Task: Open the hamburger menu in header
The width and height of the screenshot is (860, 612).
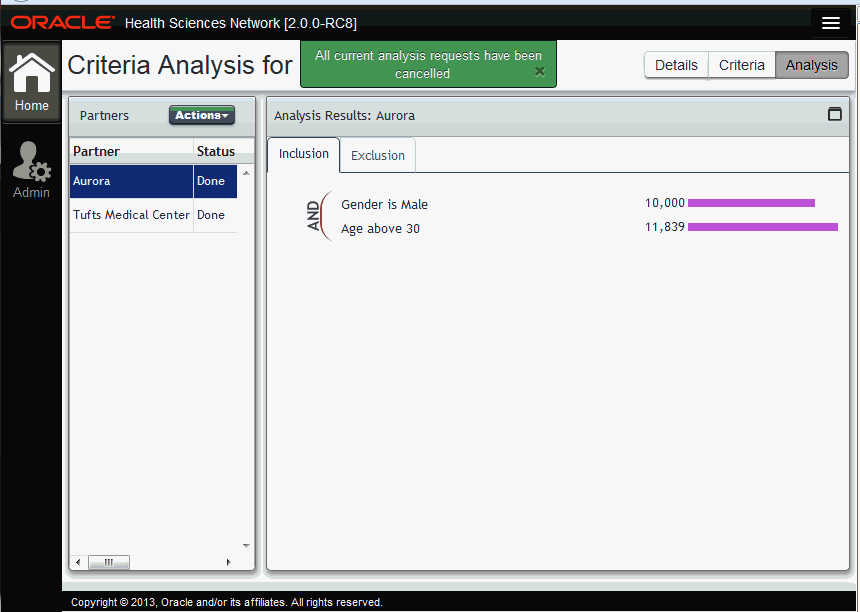Action: click(830, 23)
